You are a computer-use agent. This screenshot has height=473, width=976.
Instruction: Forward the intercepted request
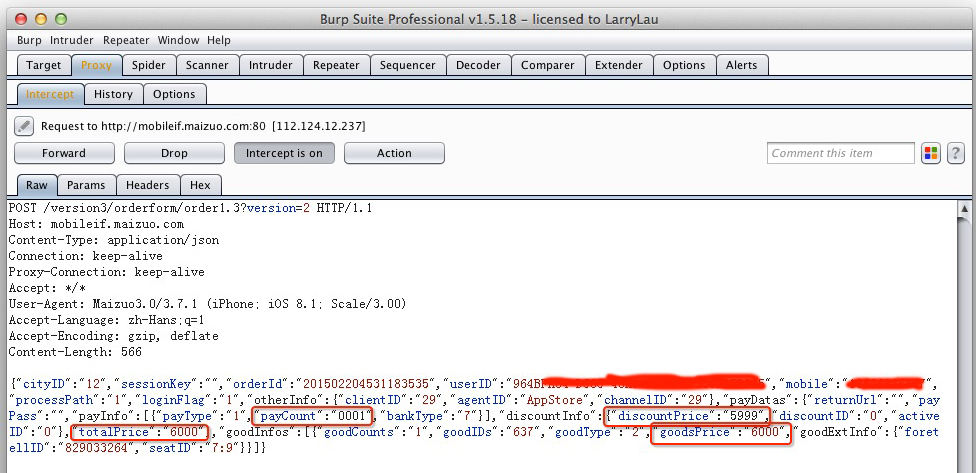click(x=64, y=153)
